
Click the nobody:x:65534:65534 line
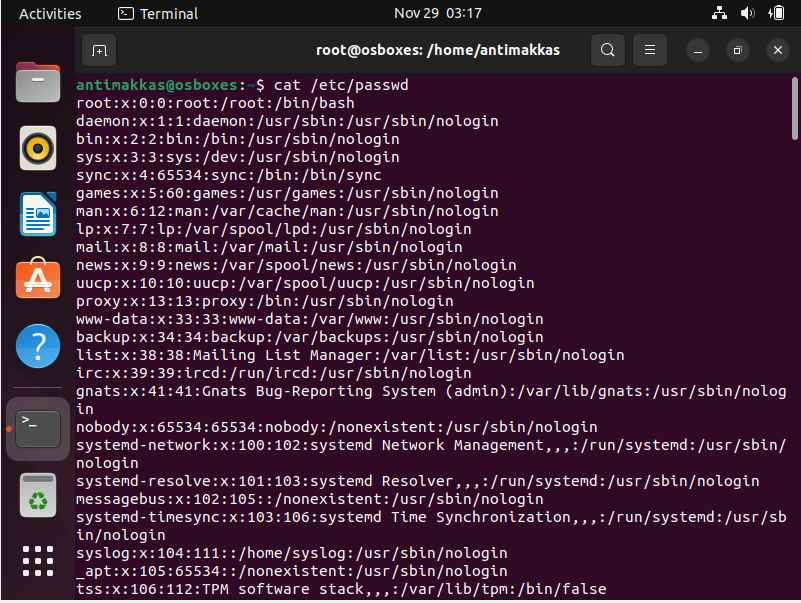pyautogui.click(x=337, y=427)
